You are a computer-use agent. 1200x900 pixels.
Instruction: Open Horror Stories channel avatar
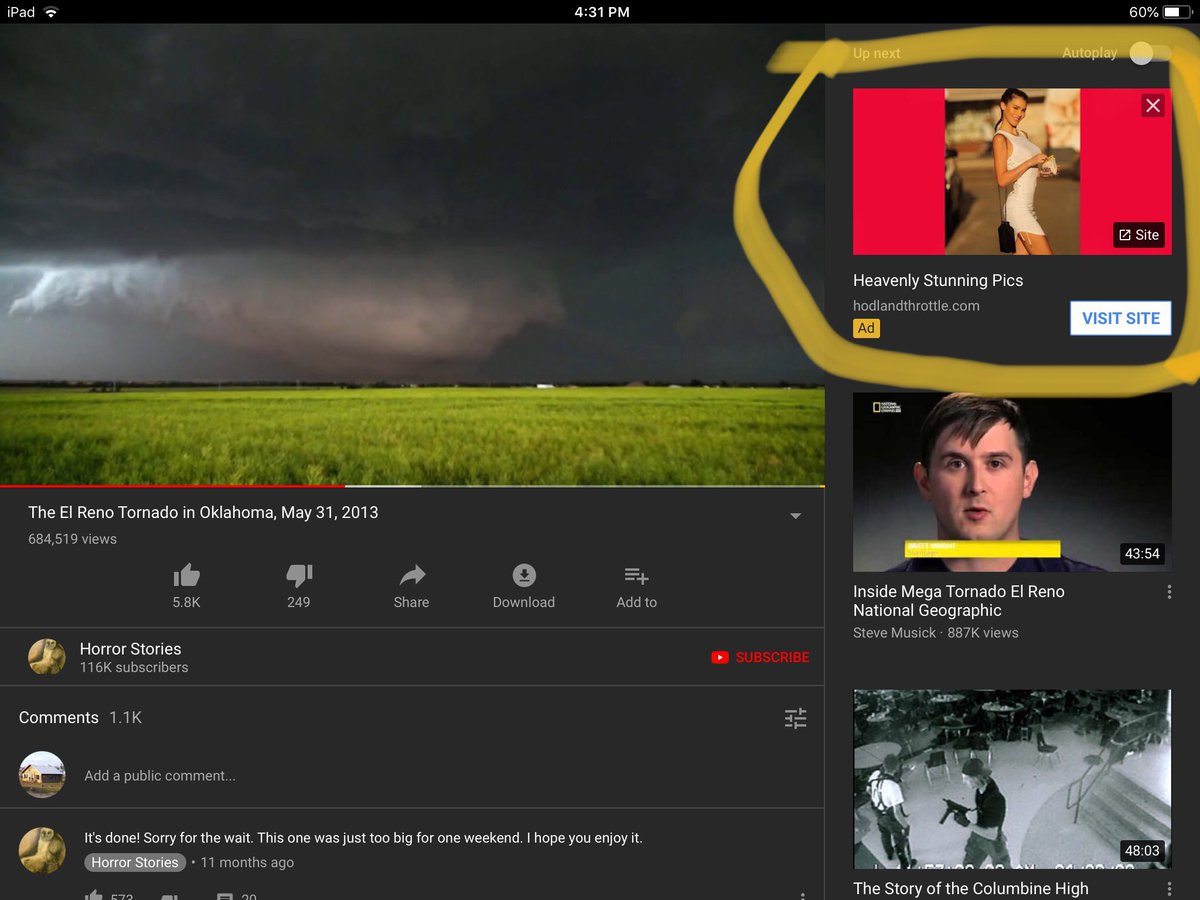(x=47, y=657)
